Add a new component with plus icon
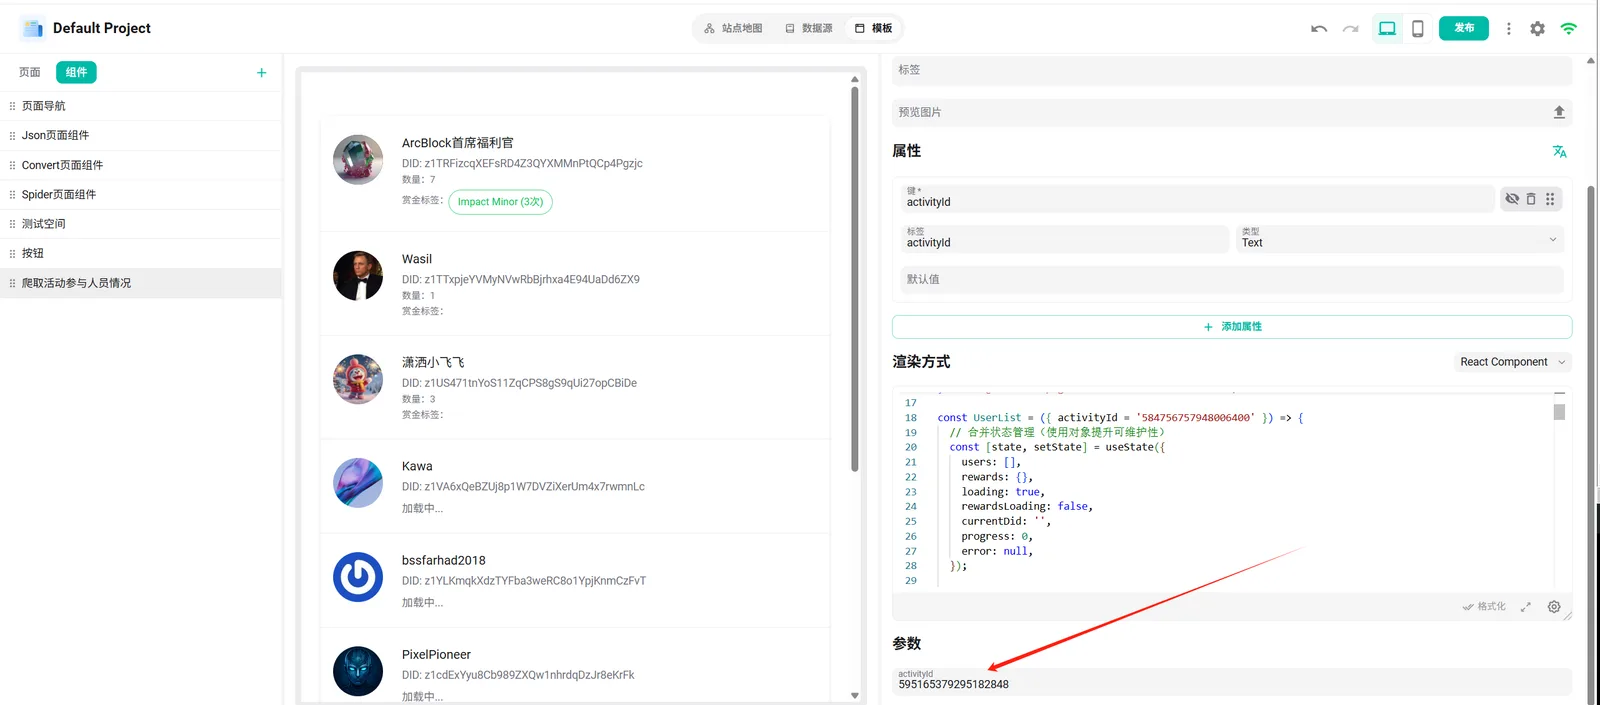This screenshot has width=1600, height=705. [262, 72]
